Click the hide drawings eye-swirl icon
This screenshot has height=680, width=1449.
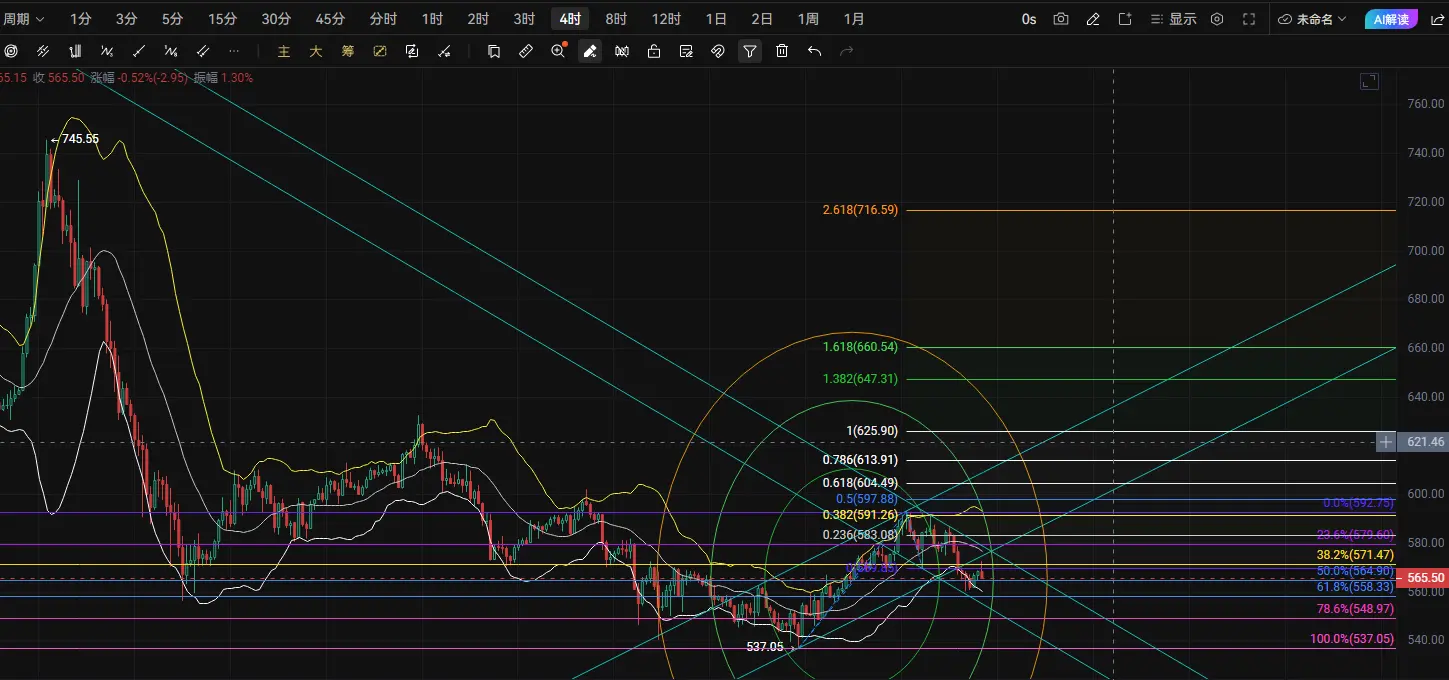(x=718, y=51)
